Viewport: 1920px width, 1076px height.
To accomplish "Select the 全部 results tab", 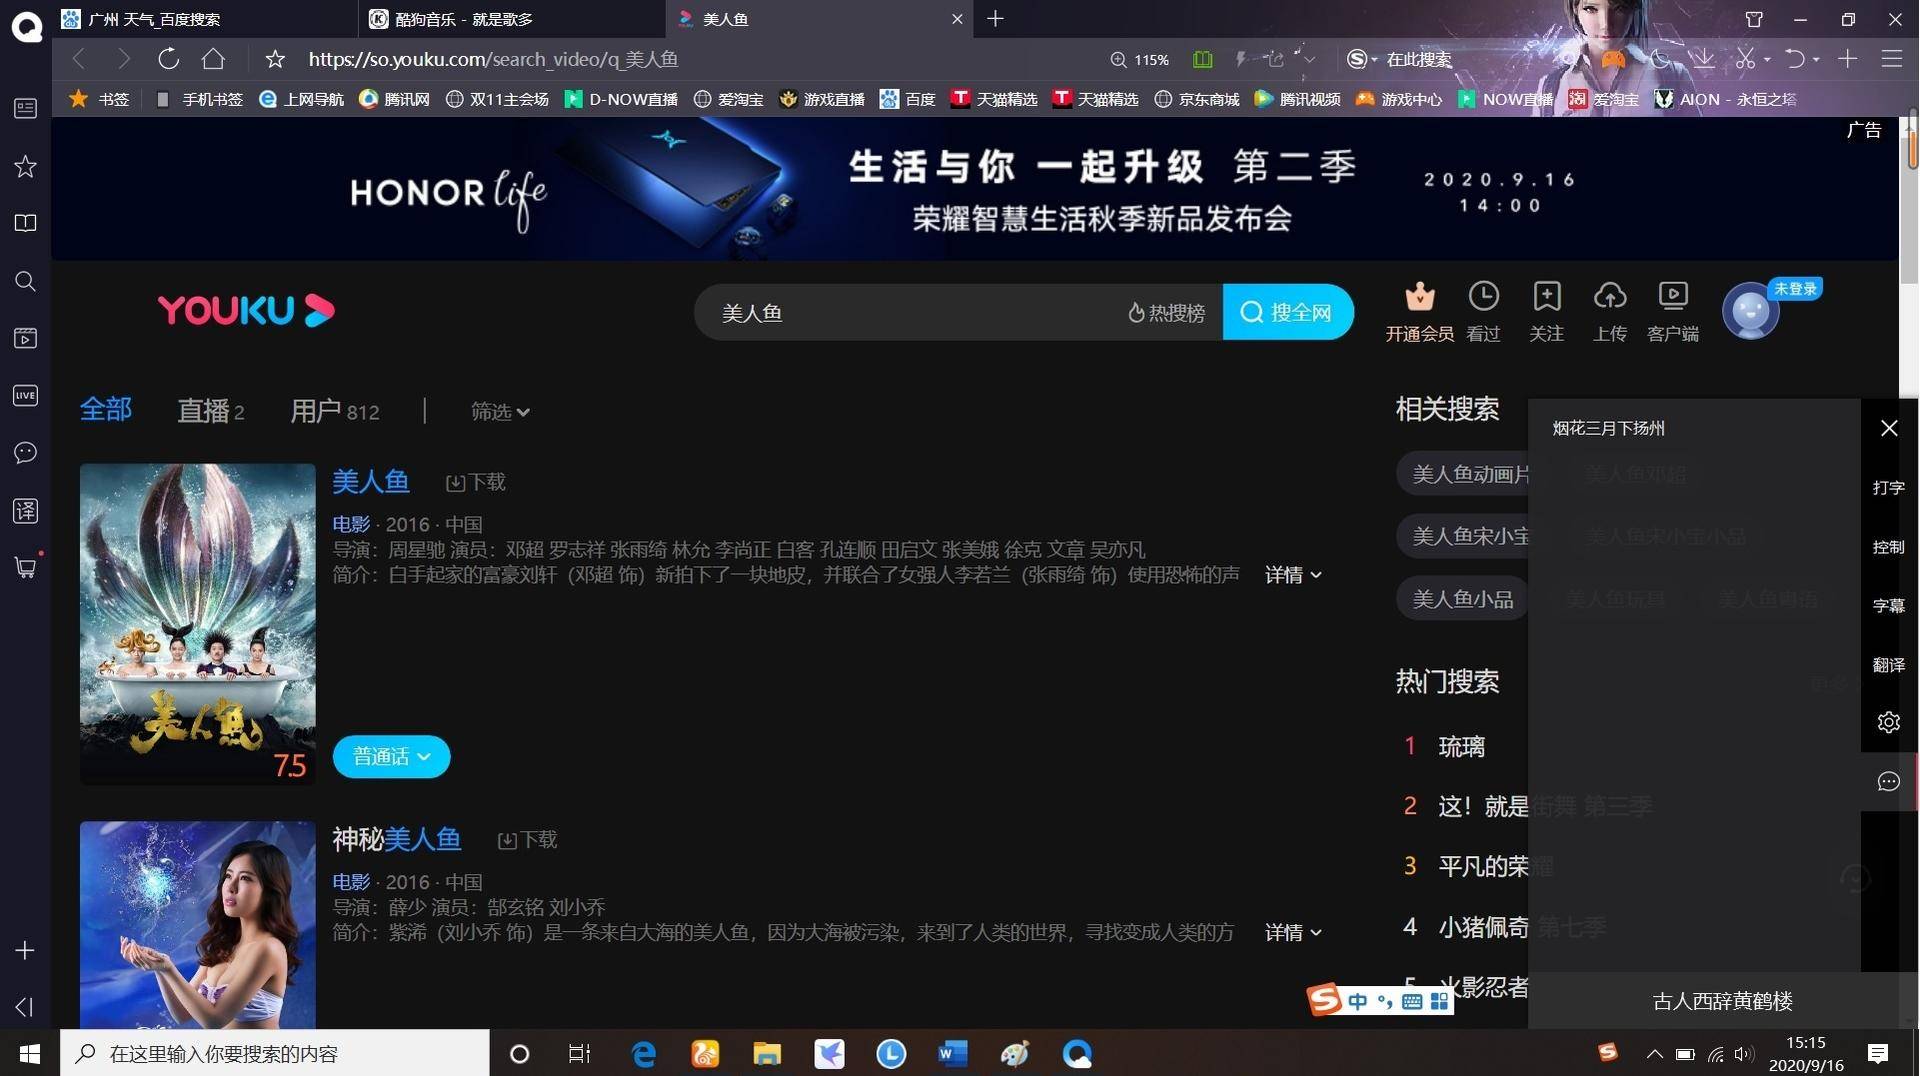I will click(x=106, y=409).
